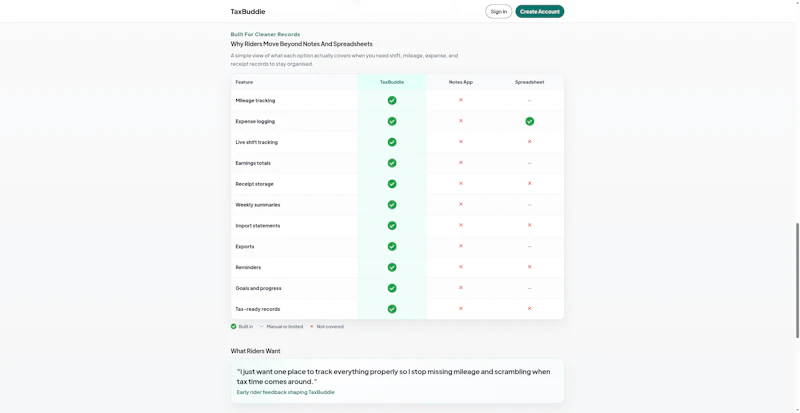Viewport: 800px width, 413px height.
Task: Click the Weekly summaries row label
Action: (258, 205)
